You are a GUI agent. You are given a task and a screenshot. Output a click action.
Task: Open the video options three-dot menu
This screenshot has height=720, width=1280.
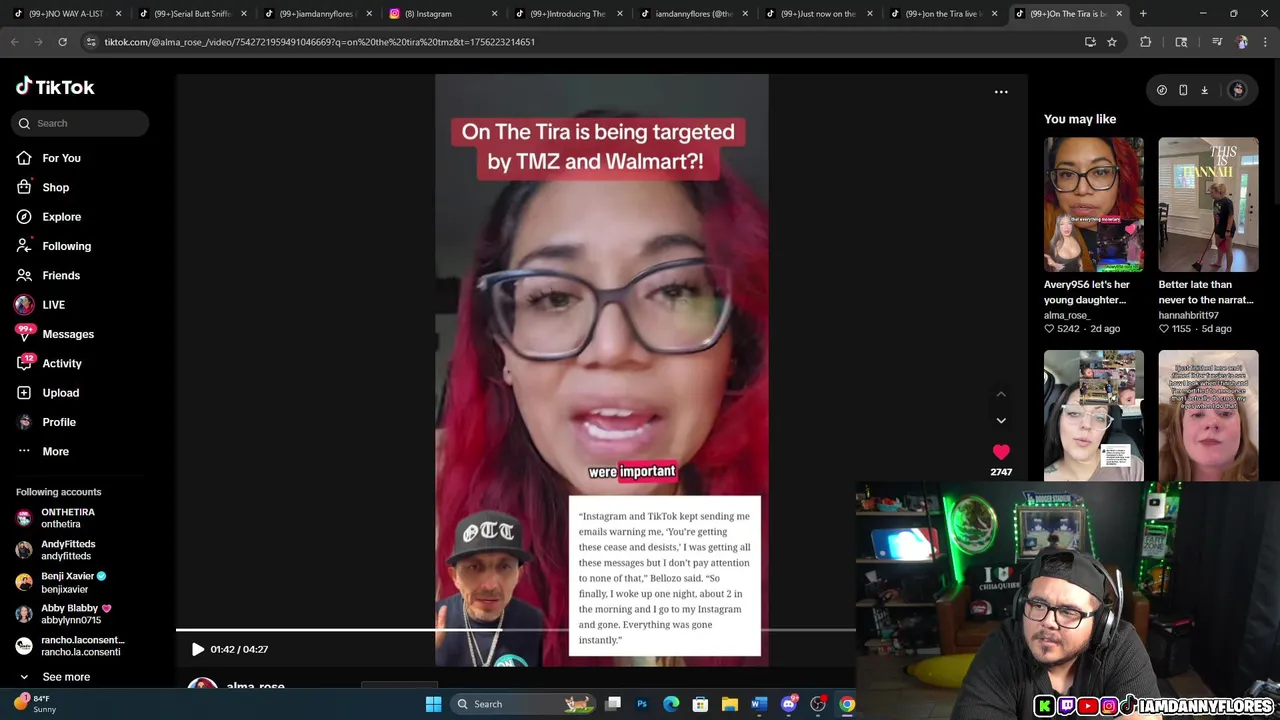(x=1001, y=92)
